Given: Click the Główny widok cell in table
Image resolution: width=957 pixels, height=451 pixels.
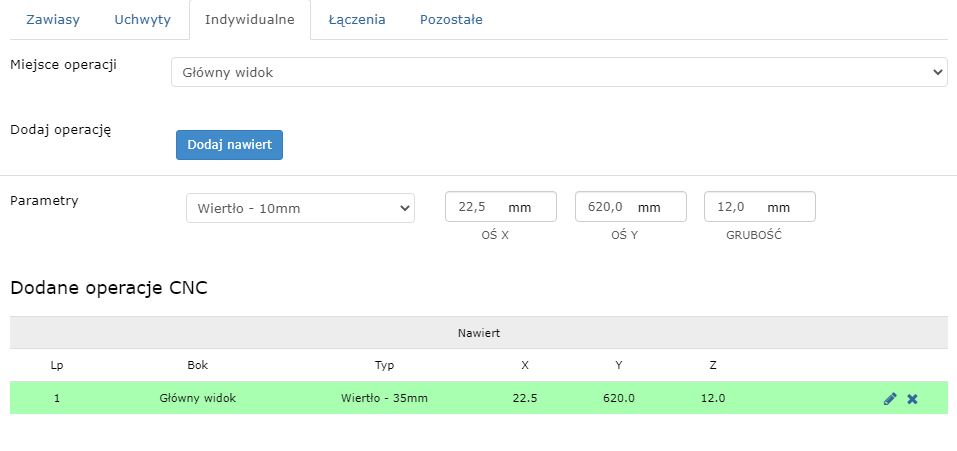Looking at the screenshot, I should click(198, 398).
